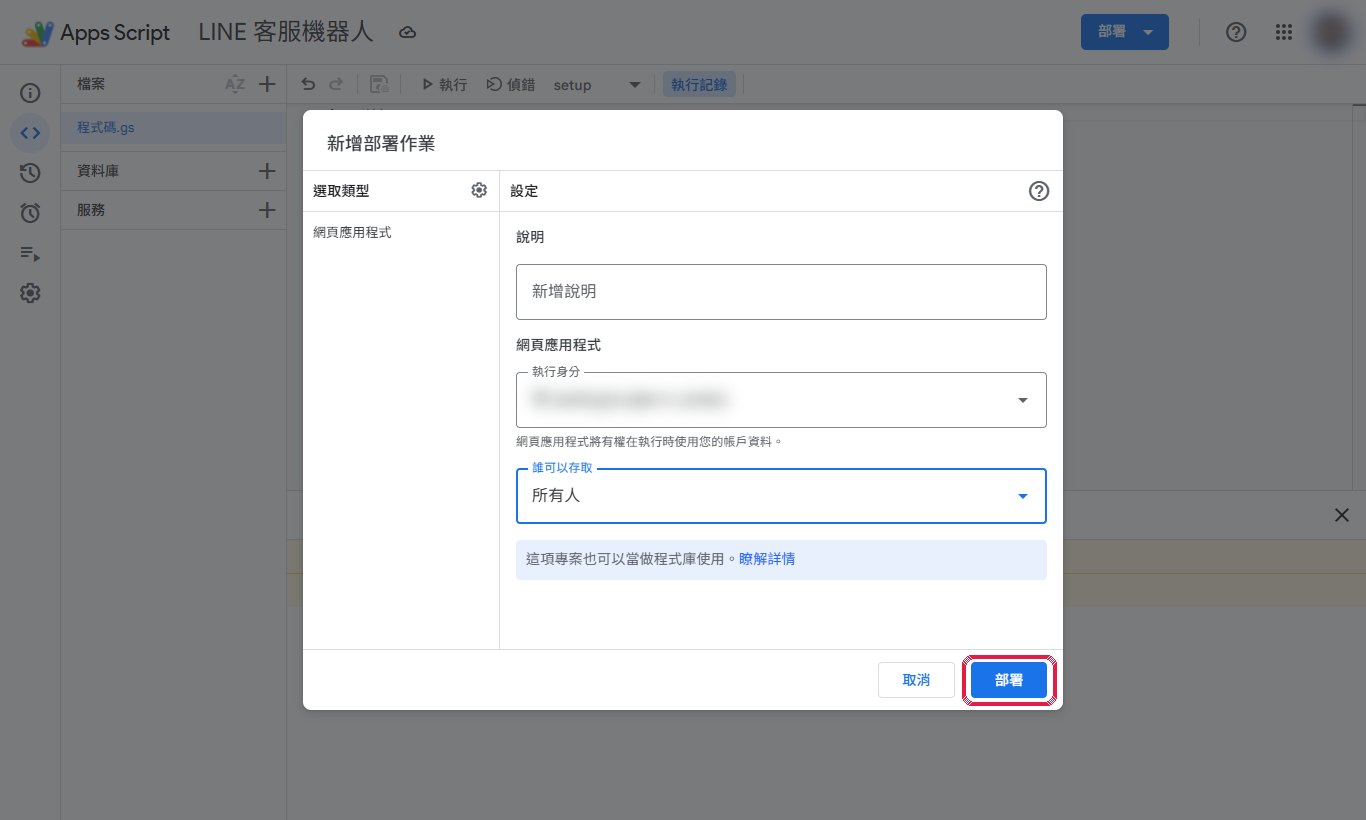Open the Triggers alarm clock icon
1366x820 pixels.
click(30, 213)
